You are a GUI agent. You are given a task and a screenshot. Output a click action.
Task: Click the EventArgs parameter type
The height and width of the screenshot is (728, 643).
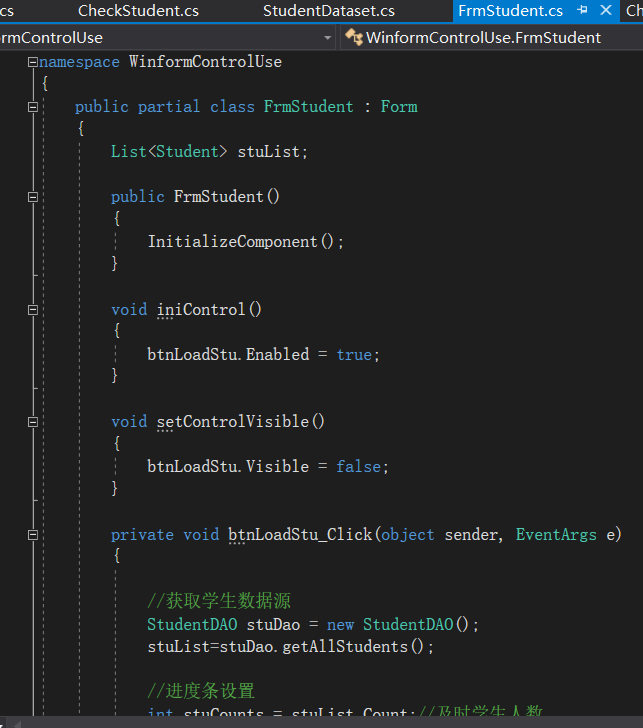pyautogui.click(x=556, y=535)
